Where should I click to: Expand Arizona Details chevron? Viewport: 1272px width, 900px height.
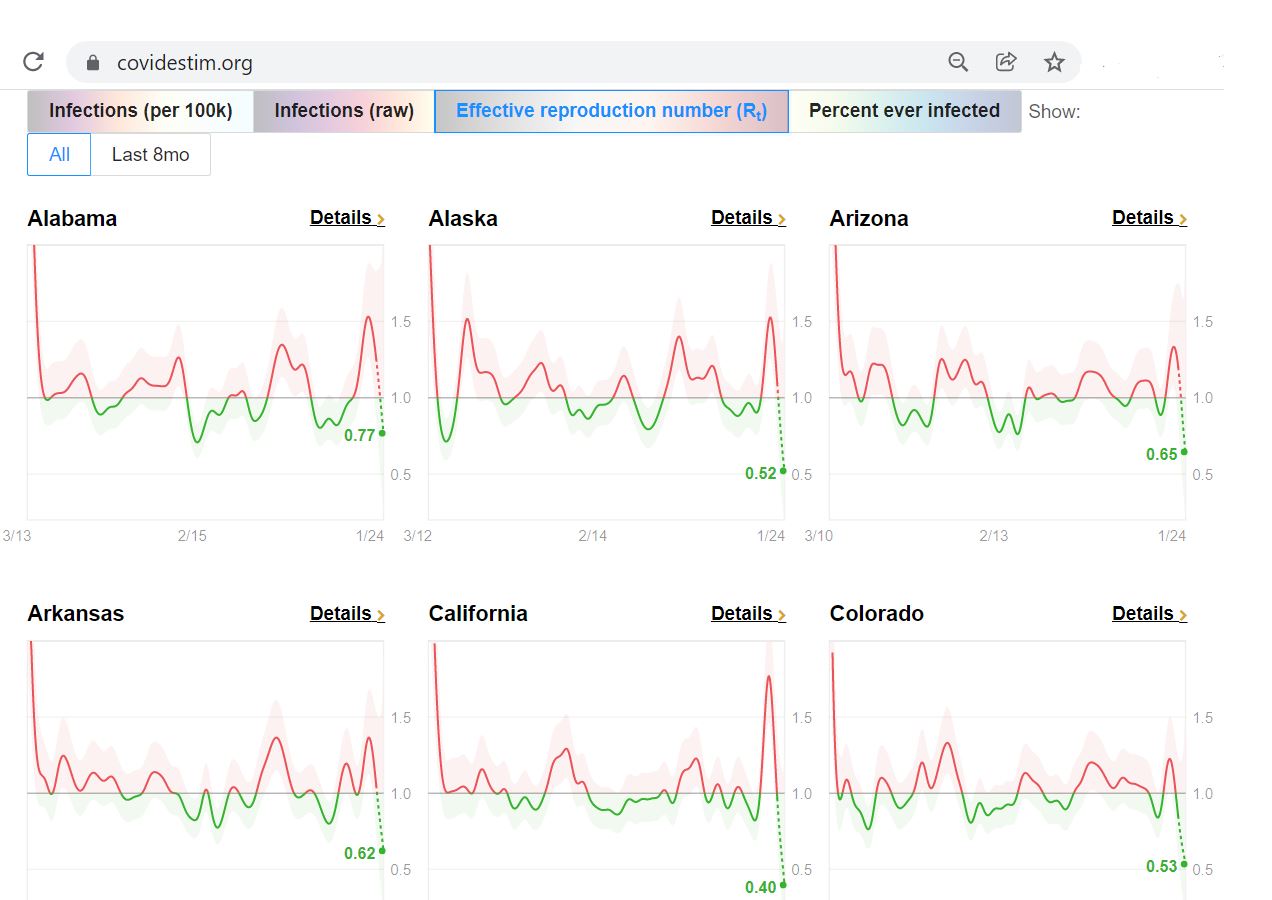[x=1182, y=219]
